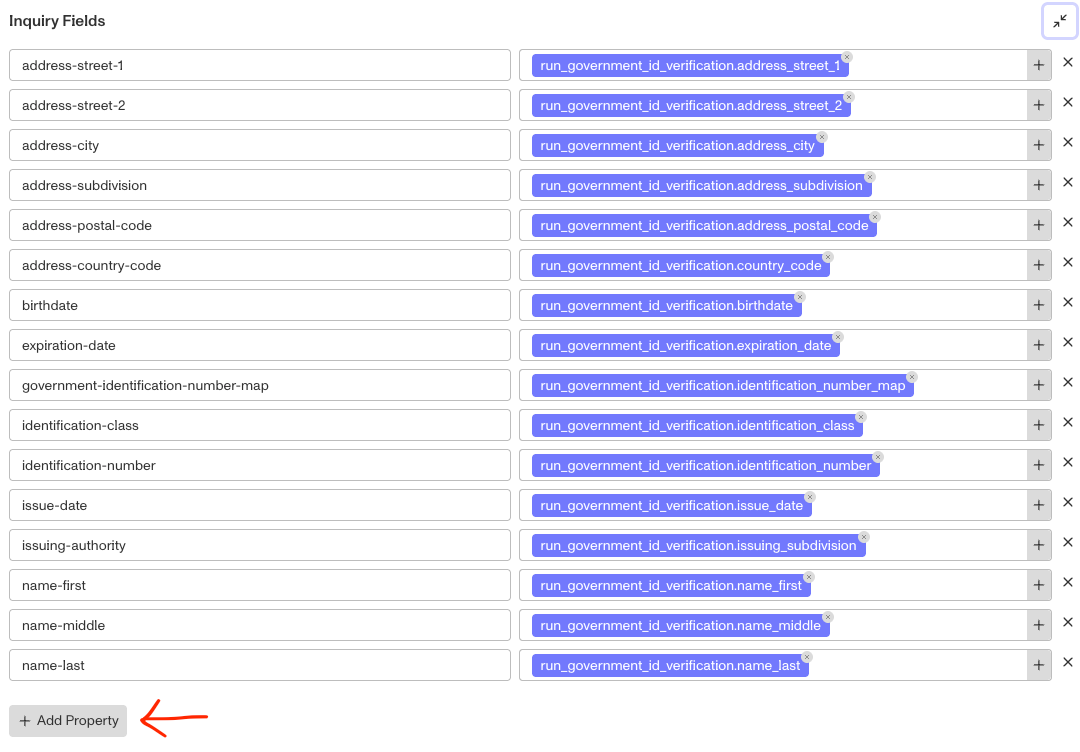Delete the issuing-authority property row

[1068, 542]
